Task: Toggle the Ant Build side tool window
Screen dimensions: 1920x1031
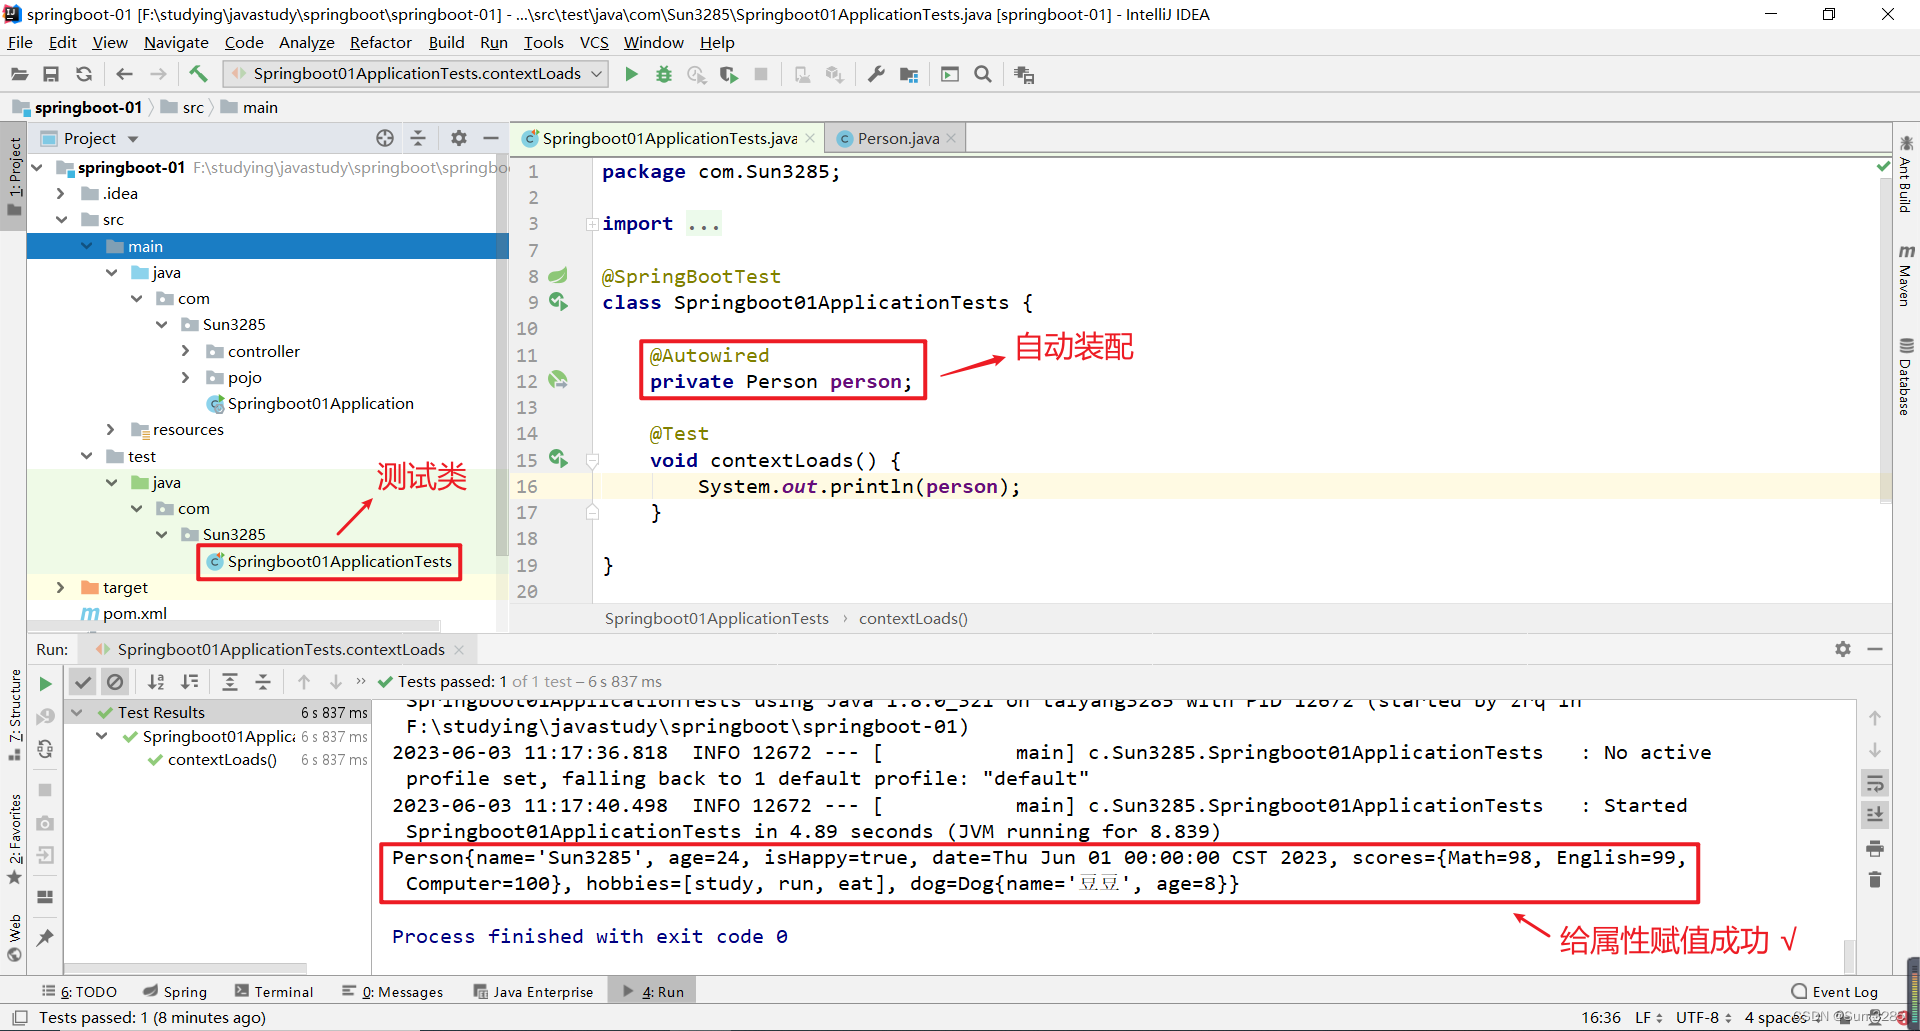Action: (1906, 175)
